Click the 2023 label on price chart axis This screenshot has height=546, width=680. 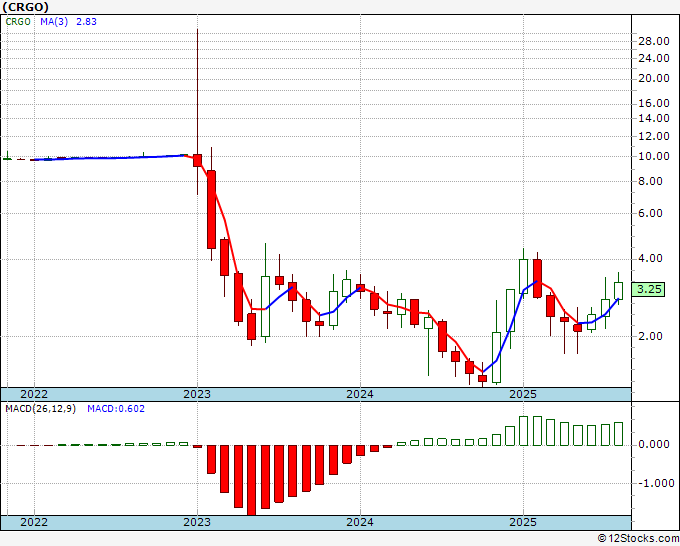(x=197, y=394)
